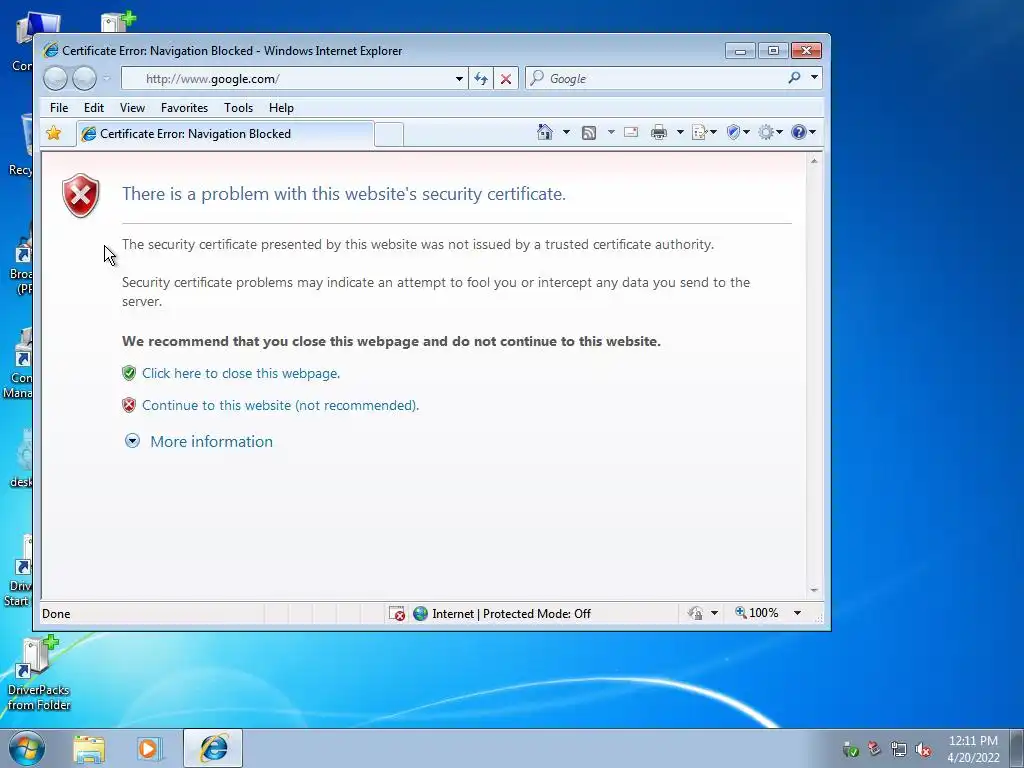Click the Back navigation button

(56, 79)
